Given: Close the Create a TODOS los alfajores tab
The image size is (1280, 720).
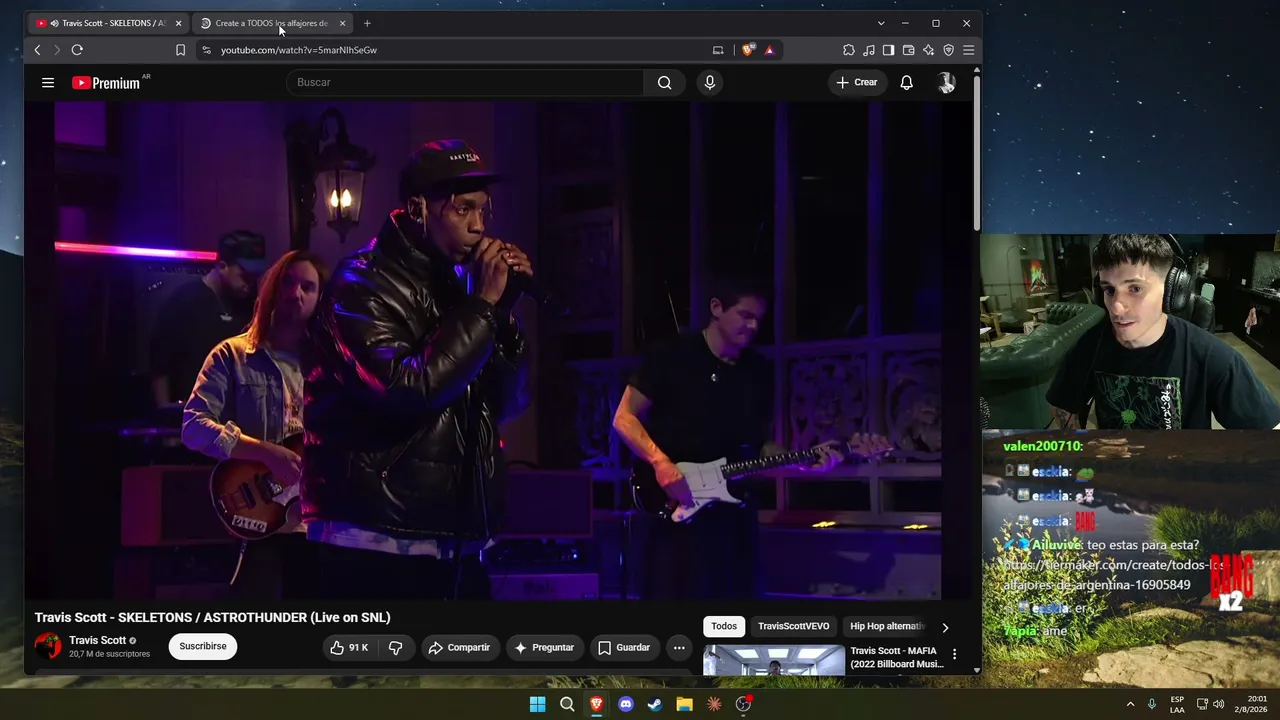Looking at the screenshot, I should [x=342, y=23].
